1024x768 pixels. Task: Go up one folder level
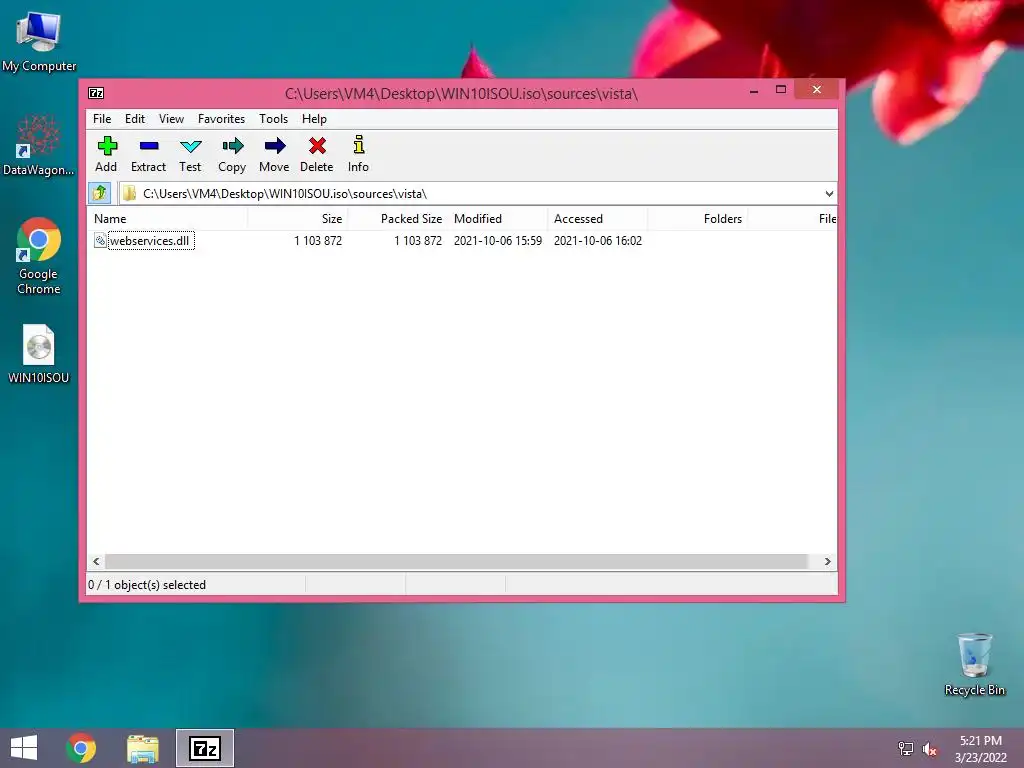pyautogui.click(x=99, y=193)
